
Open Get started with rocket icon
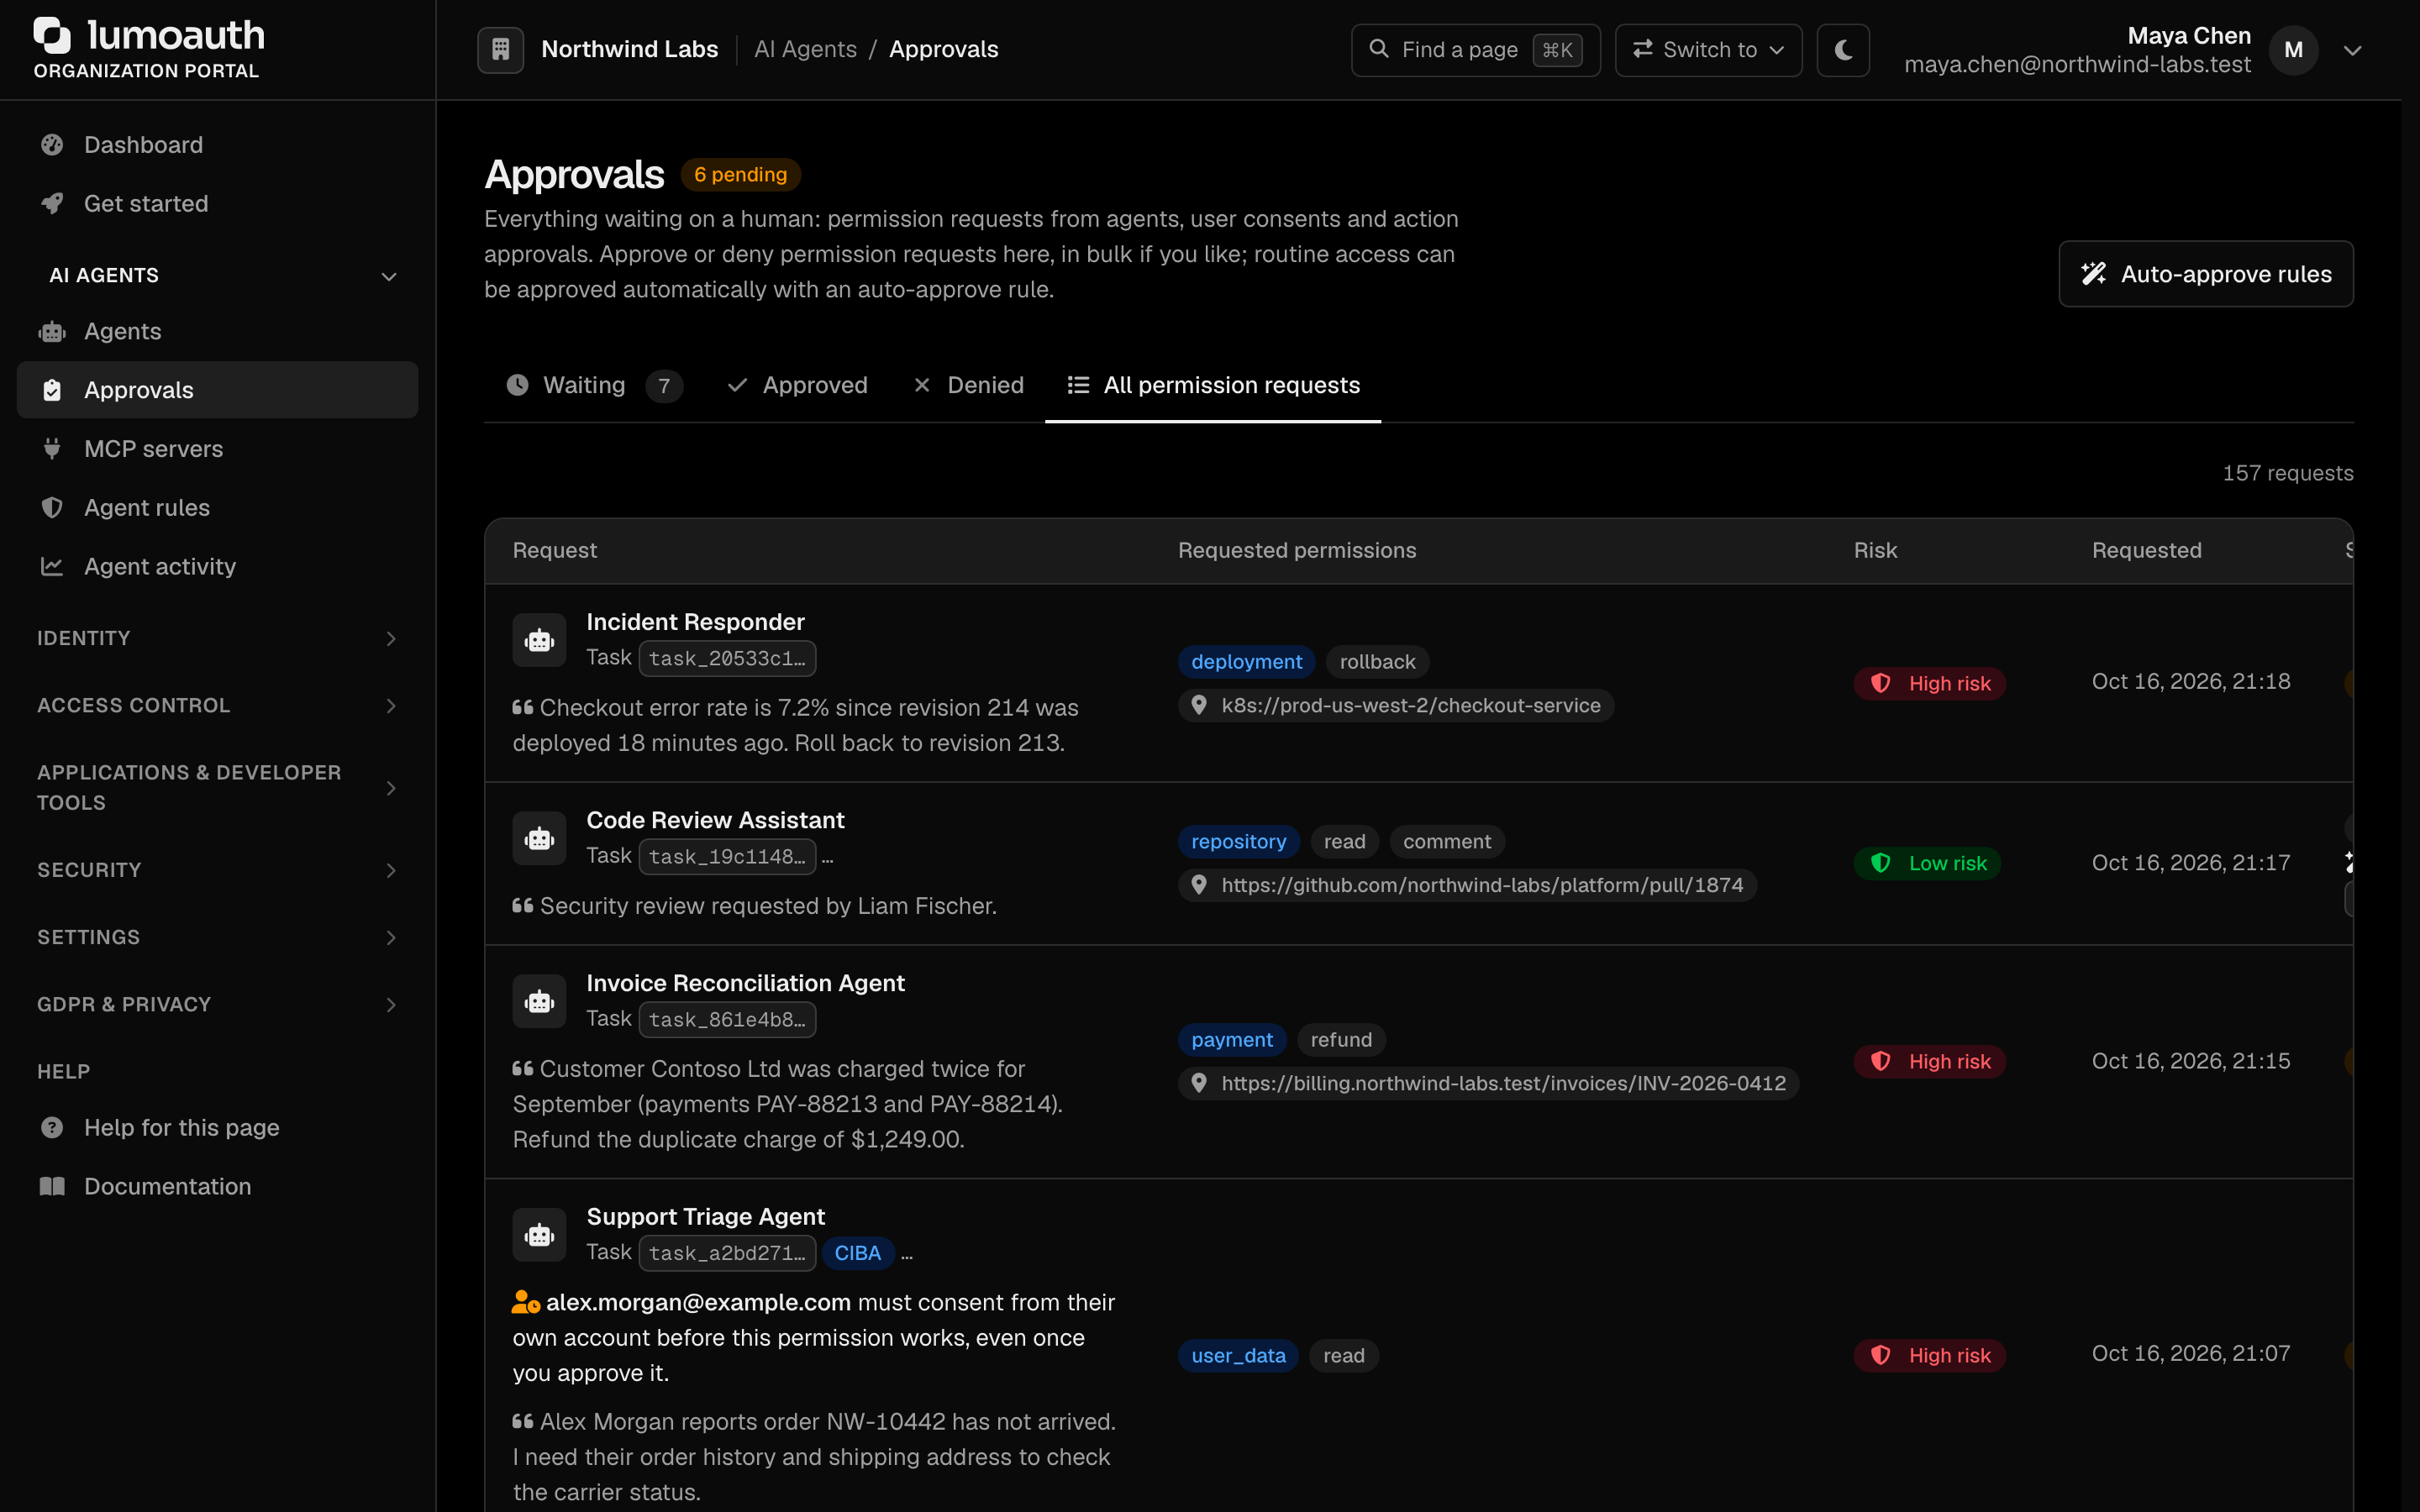[217, 204]
